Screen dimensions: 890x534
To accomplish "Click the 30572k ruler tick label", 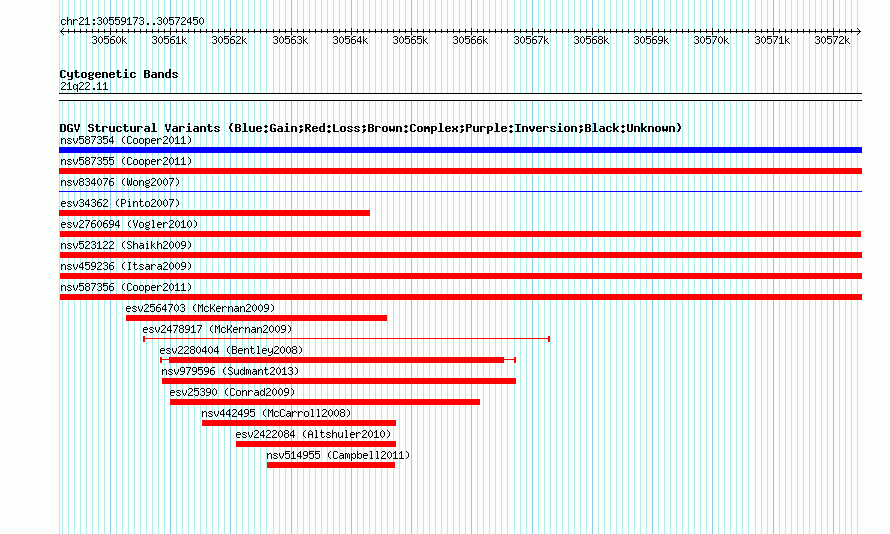I will pyautogui.click(x=832, y=40).
